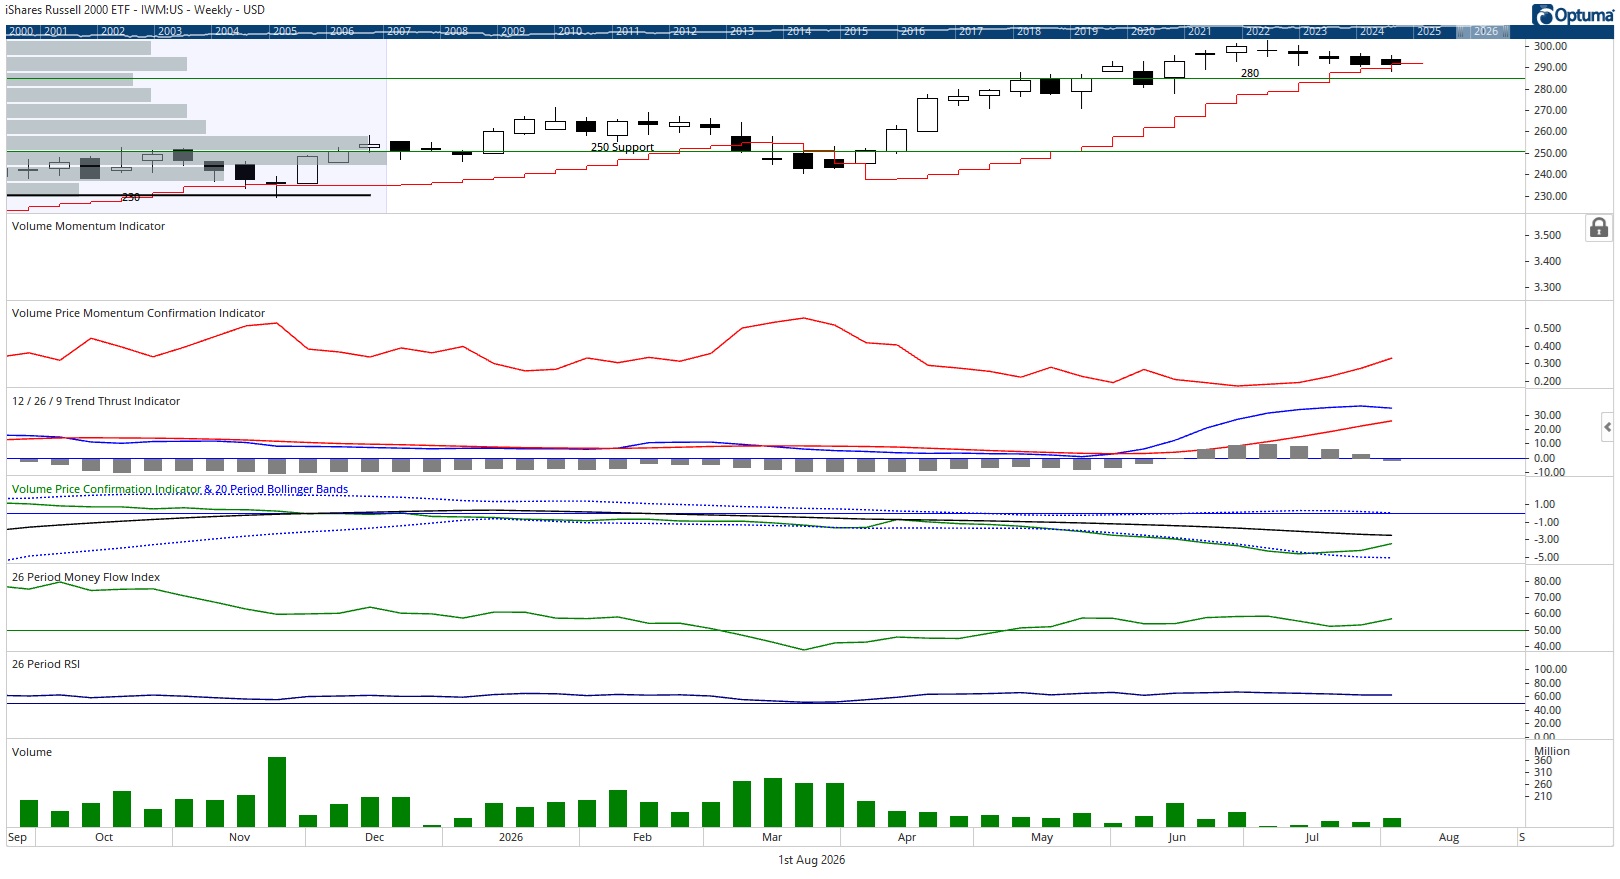Click the 230.00 price axis label
The width and height of the screenshot is (1620, 879).
click(x=1551, y=196)
